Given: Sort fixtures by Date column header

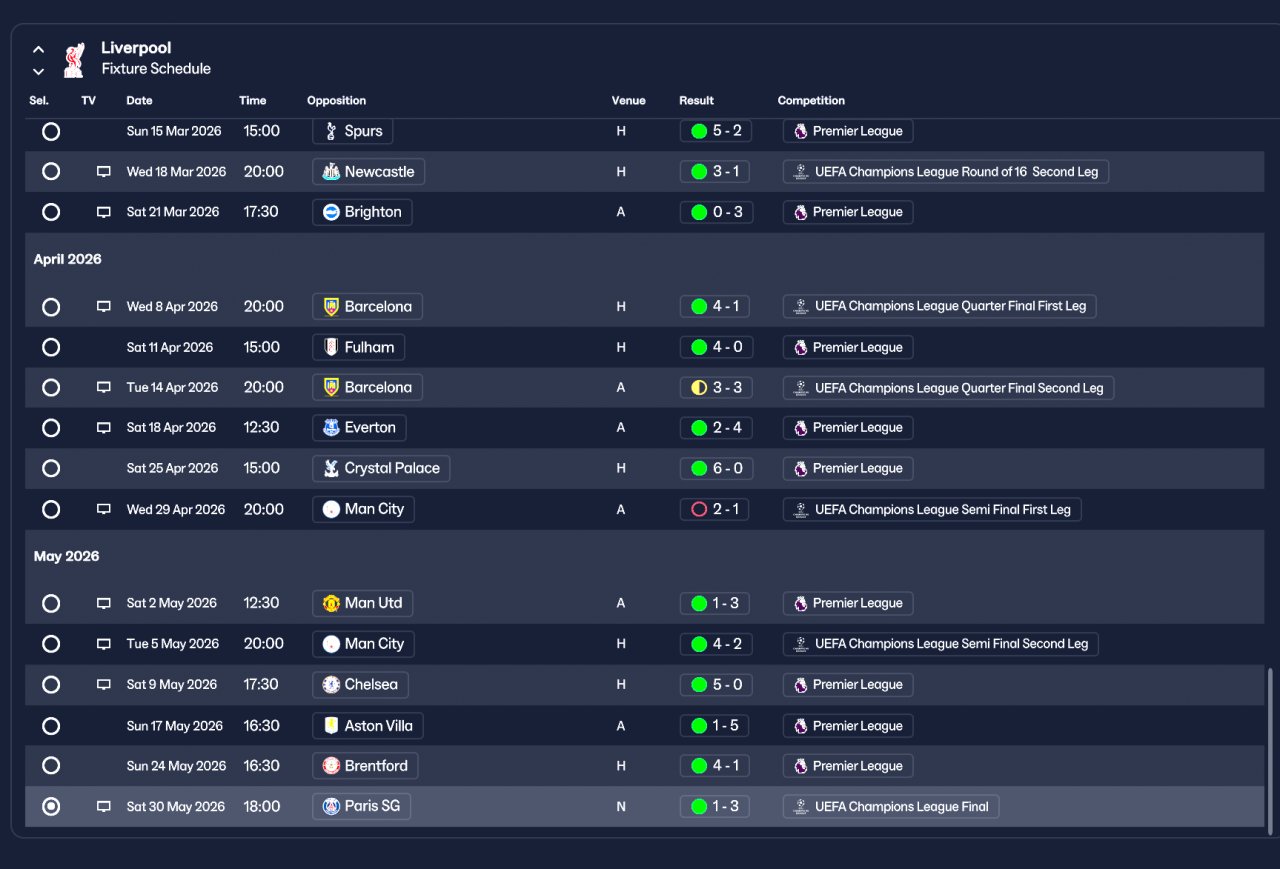Looking at the screenshot, I should [x=139, y=100].
